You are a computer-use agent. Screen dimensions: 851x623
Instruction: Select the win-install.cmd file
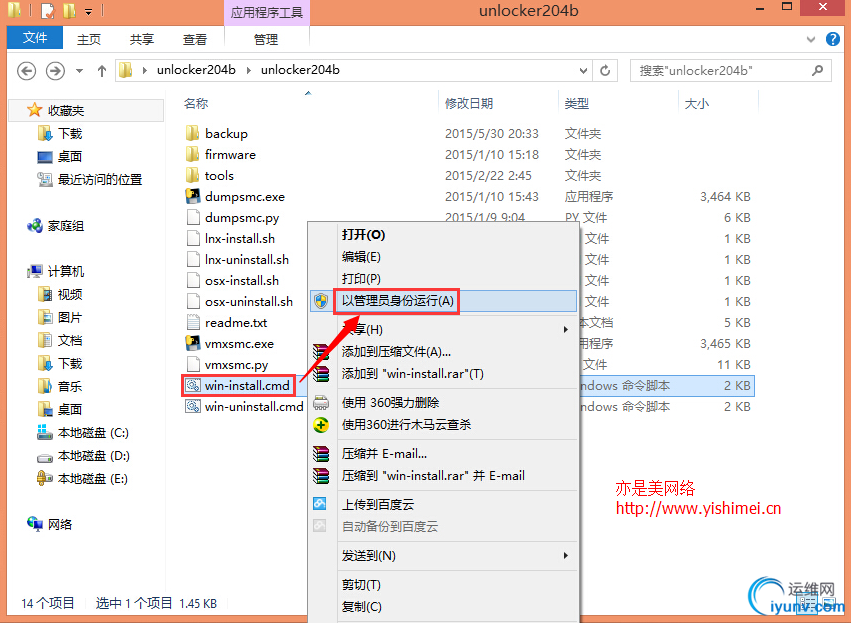(x=247, y=385)
